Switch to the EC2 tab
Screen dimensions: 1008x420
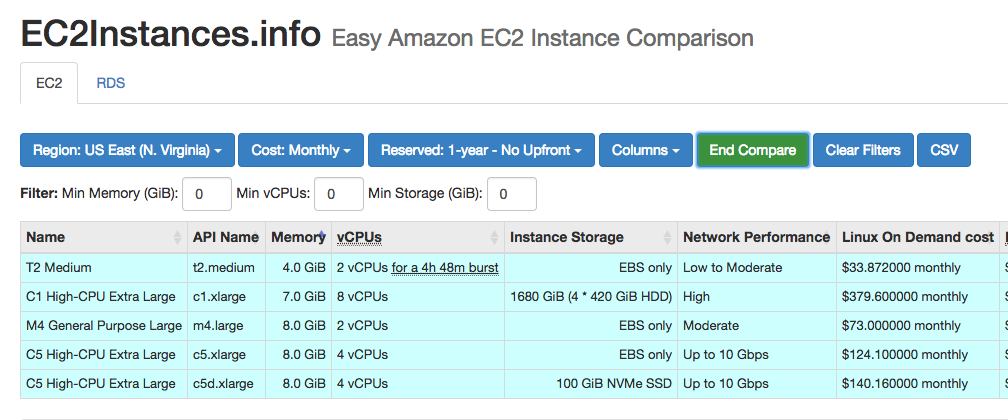pos(49,83)
